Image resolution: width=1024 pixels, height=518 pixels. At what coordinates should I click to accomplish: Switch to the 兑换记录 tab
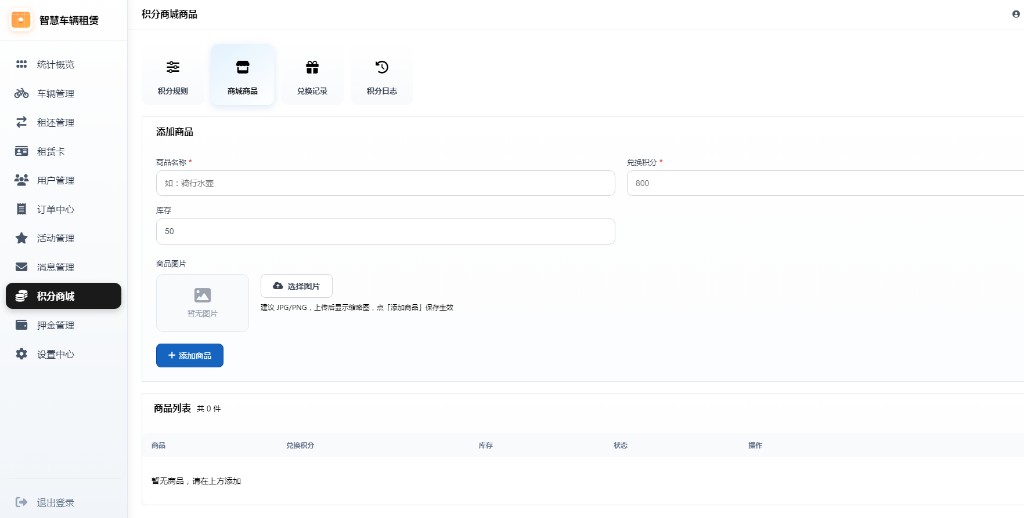tap(312, 75)
